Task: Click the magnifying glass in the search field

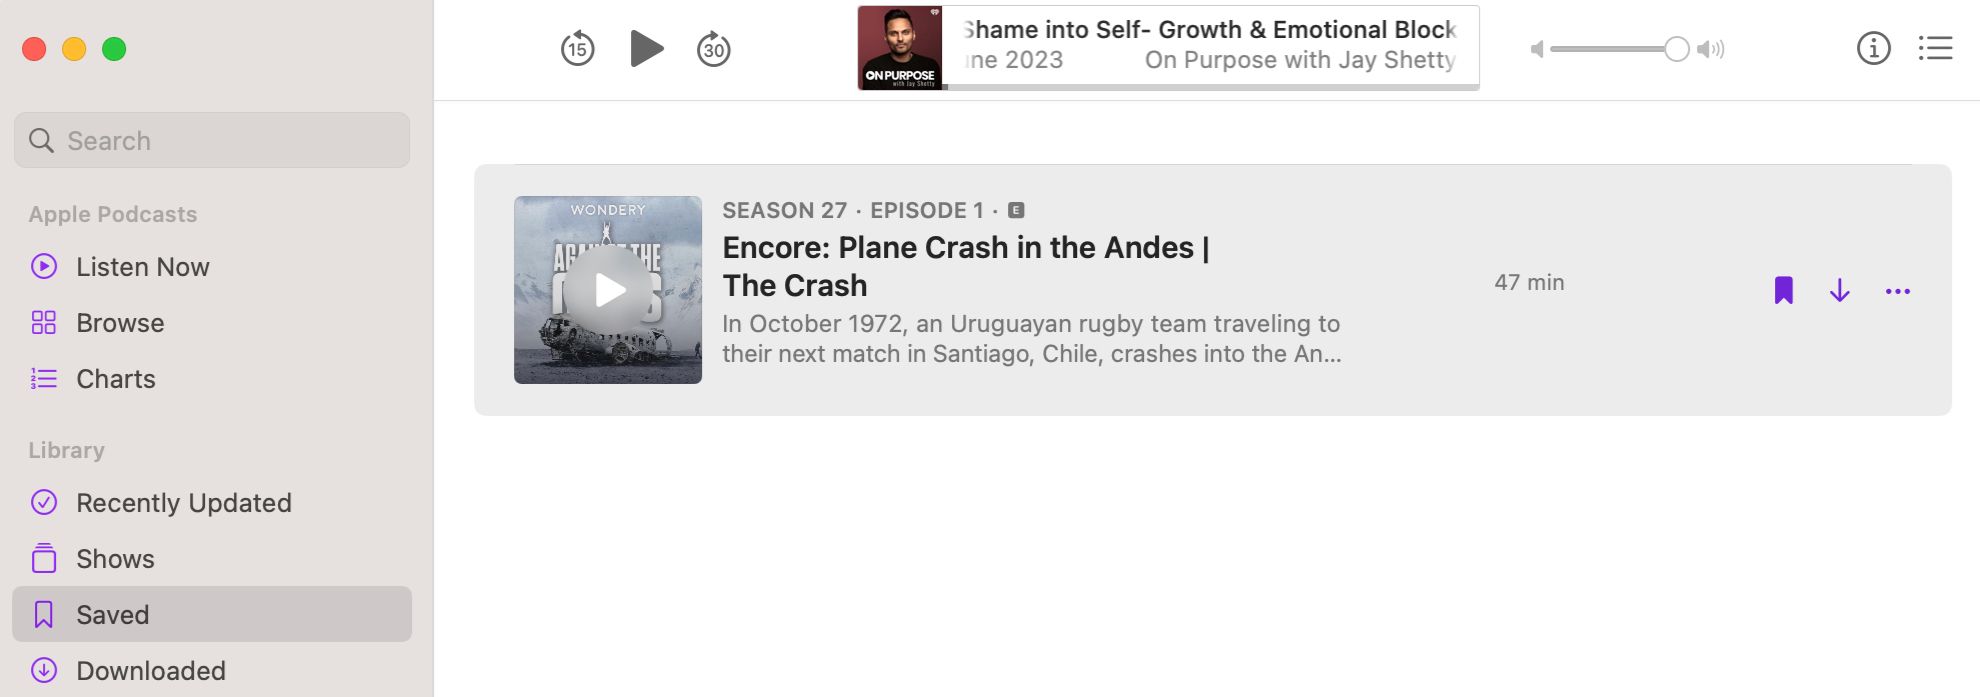Action: [38, 140]
